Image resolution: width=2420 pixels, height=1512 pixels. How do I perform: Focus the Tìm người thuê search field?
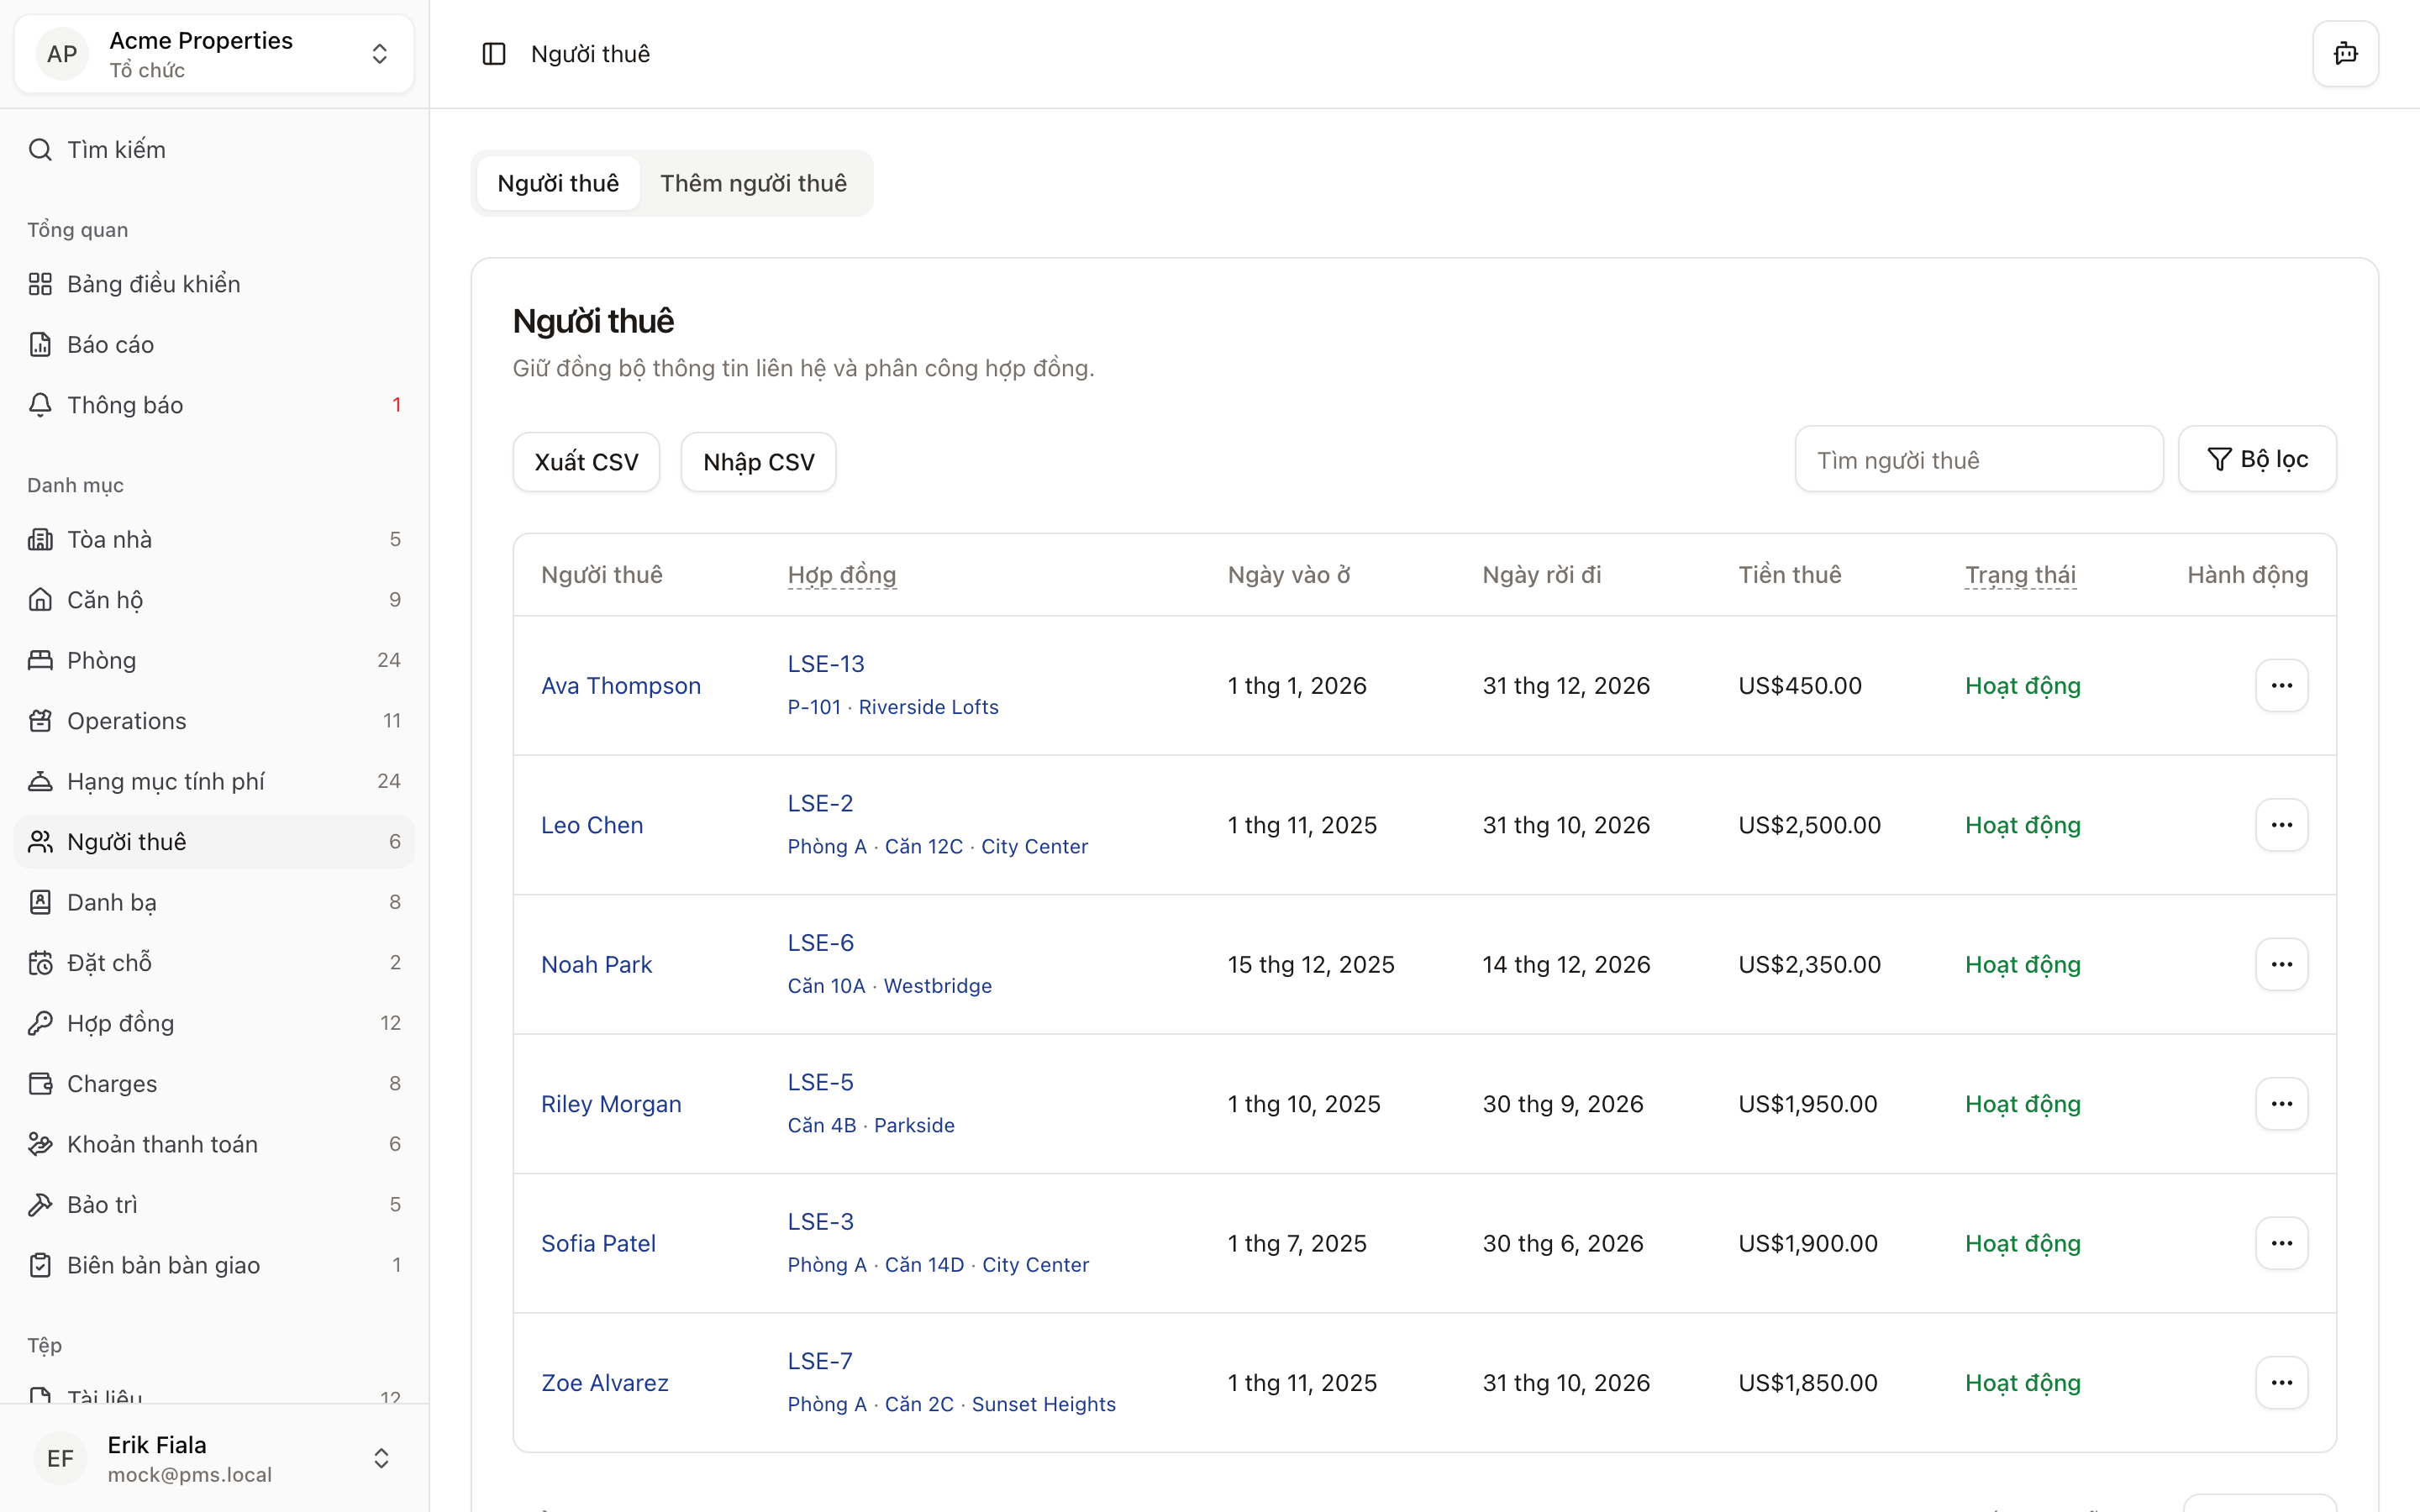click(x=1978, y=460)
